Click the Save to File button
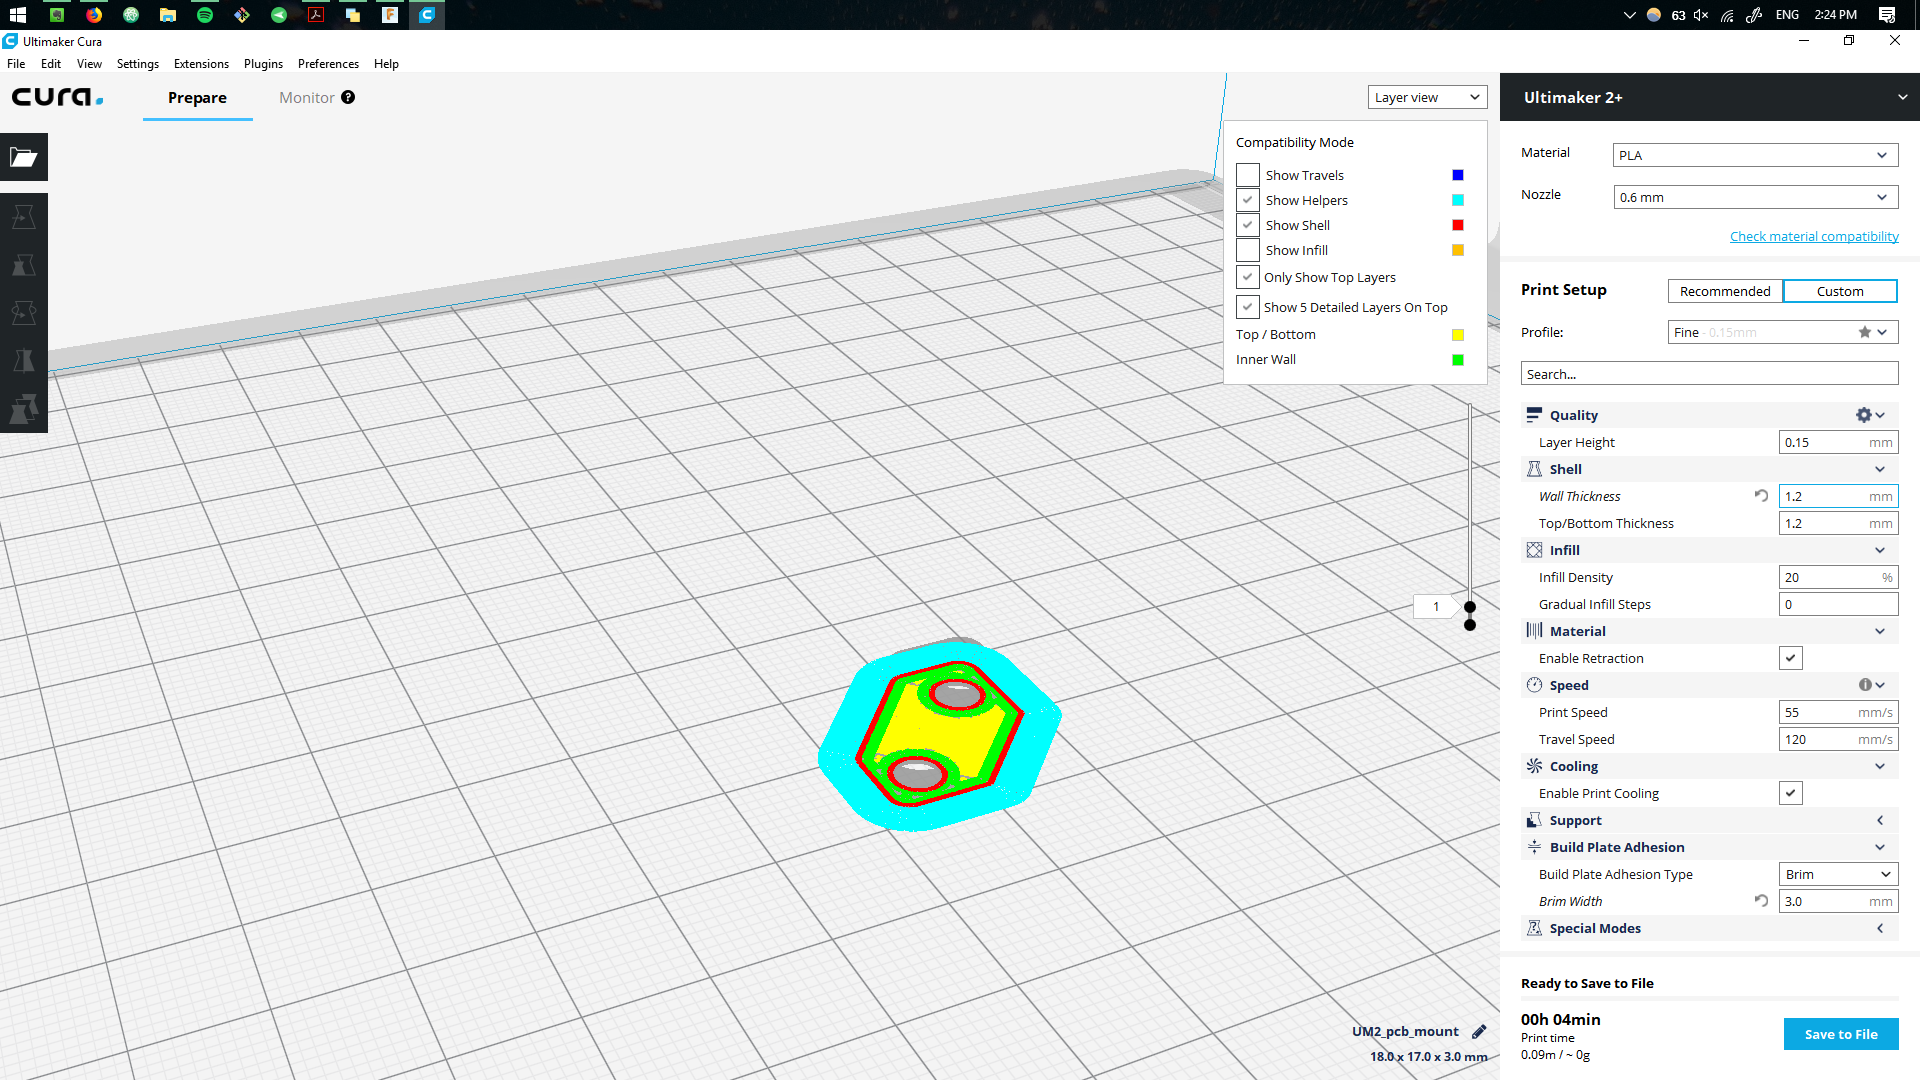 1840,1034
